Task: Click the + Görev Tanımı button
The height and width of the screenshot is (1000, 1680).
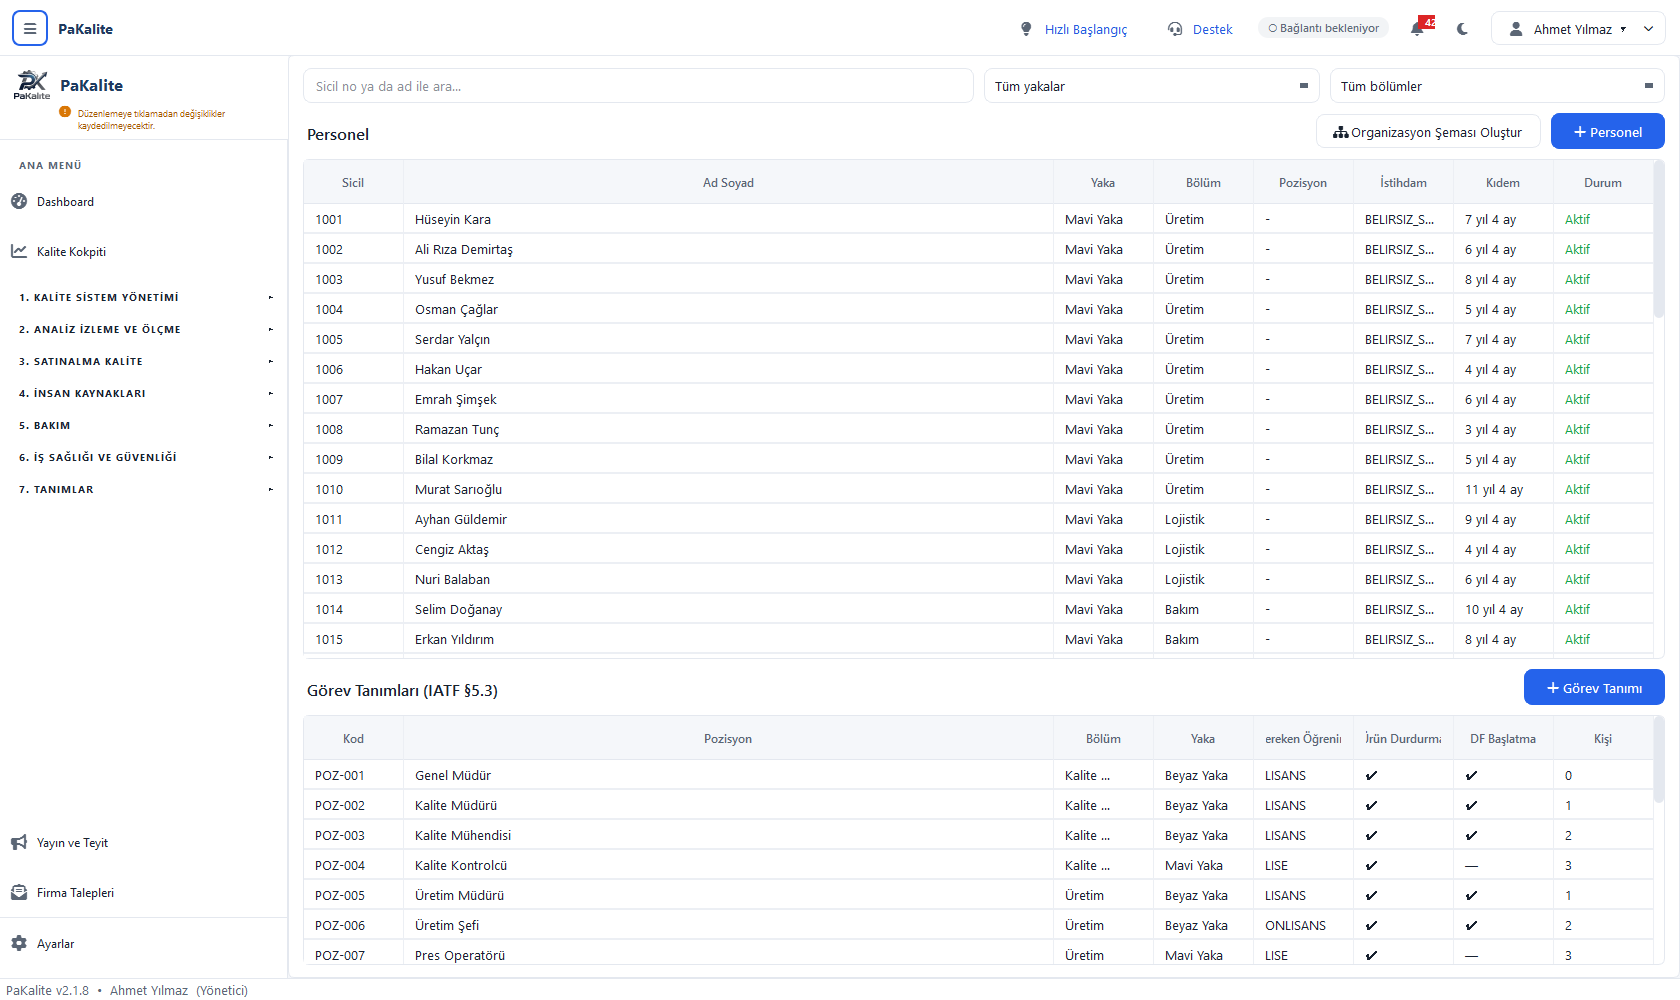Action: [x=1594, y=687]
